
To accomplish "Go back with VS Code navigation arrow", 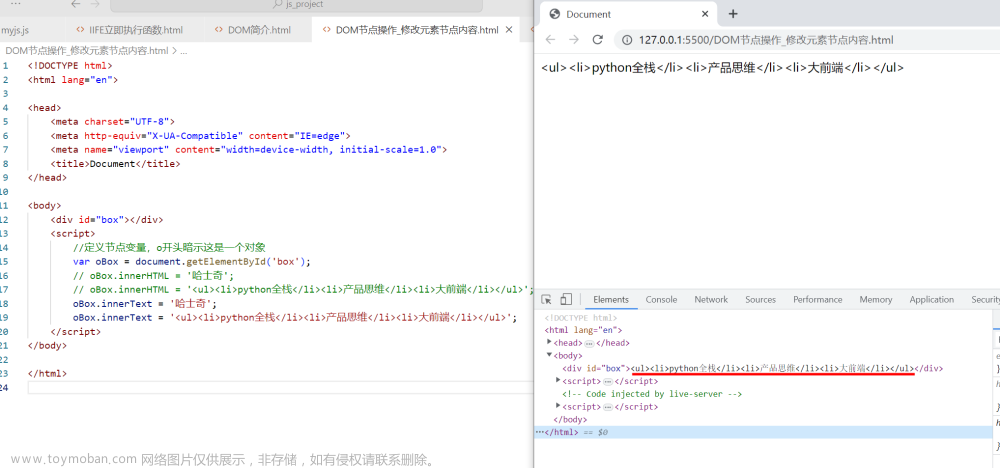I will click(x=76, y=4).
